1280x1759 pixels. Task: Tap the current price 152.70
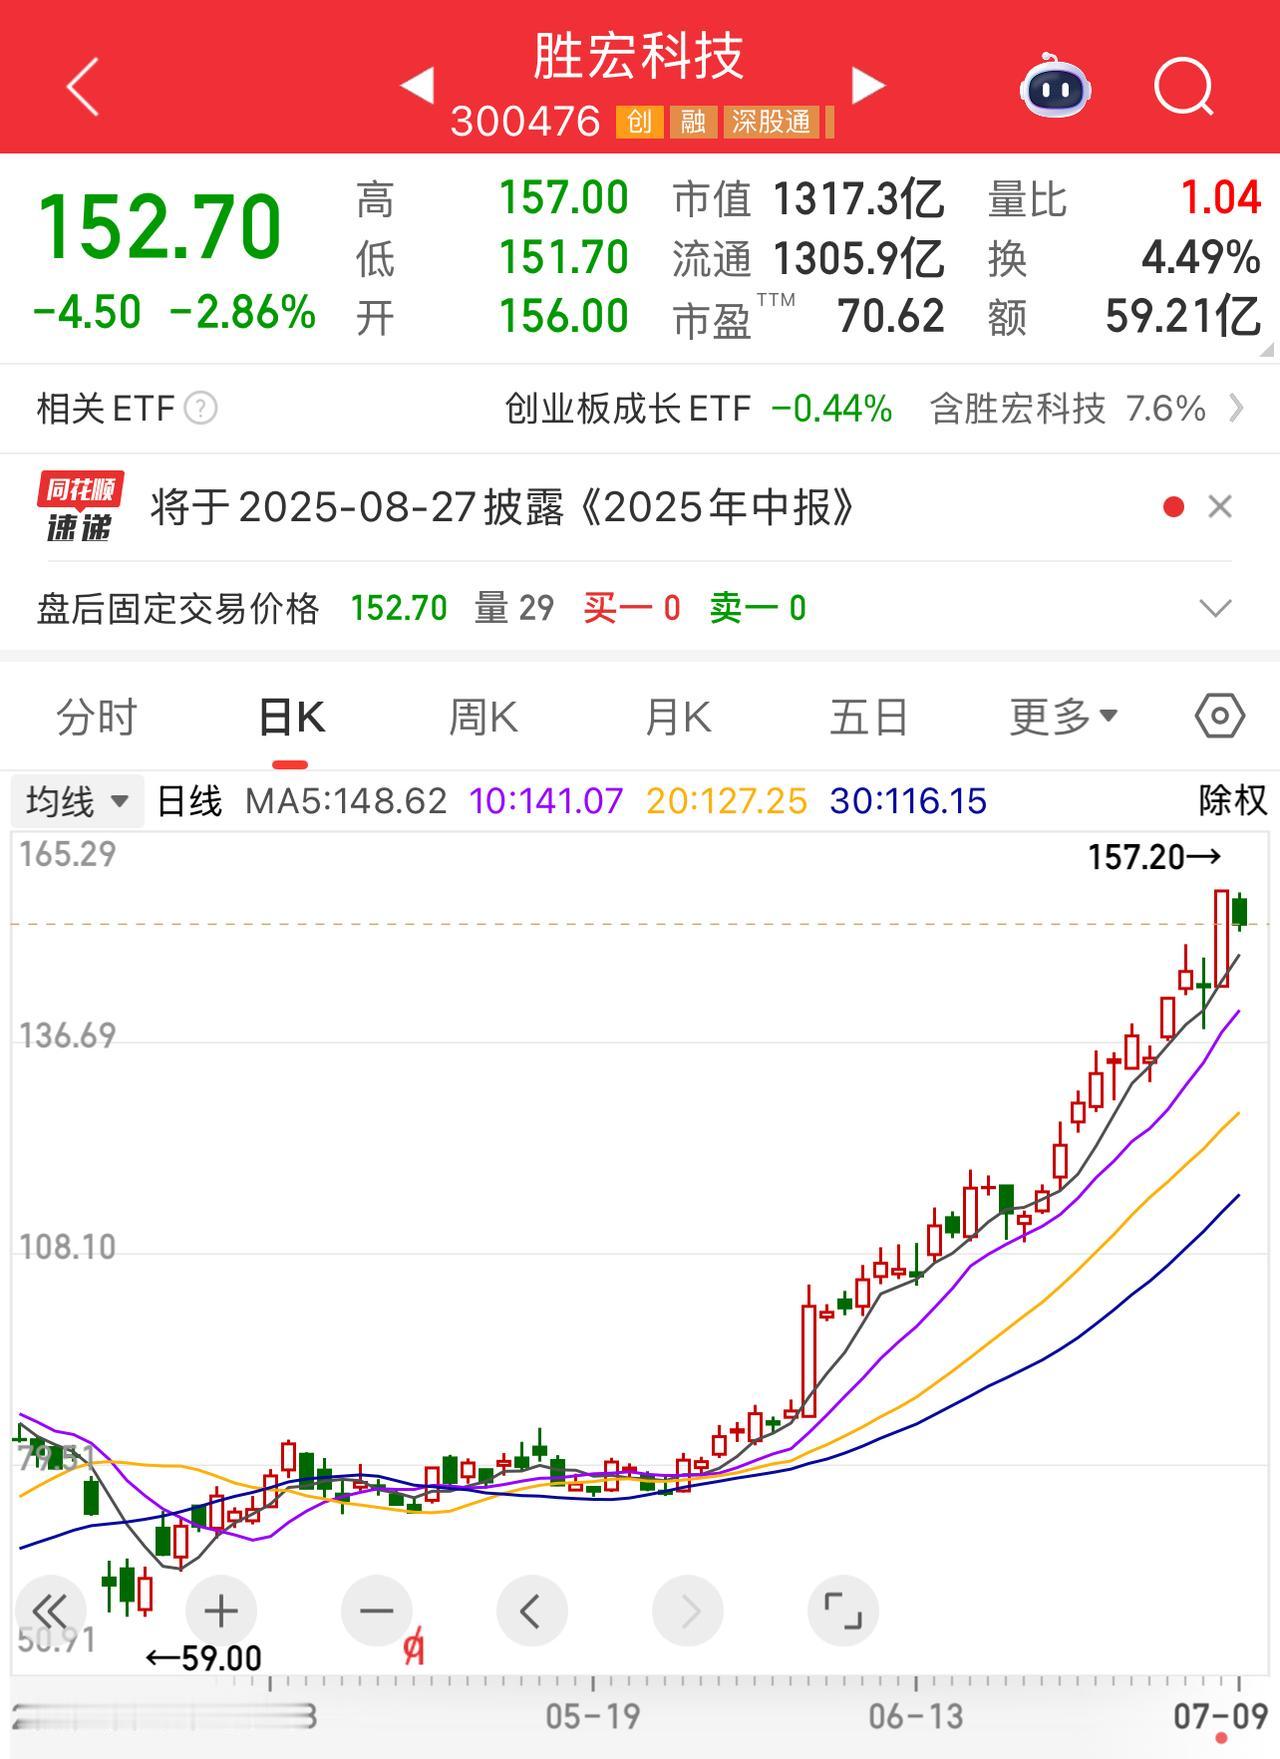159,227
